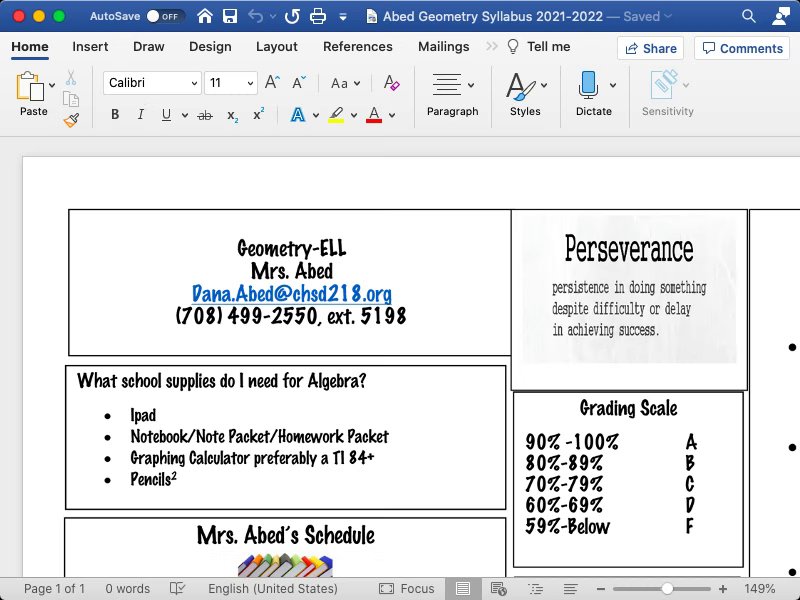
Task: Click Tell me search box
Action: click(539, 46)
